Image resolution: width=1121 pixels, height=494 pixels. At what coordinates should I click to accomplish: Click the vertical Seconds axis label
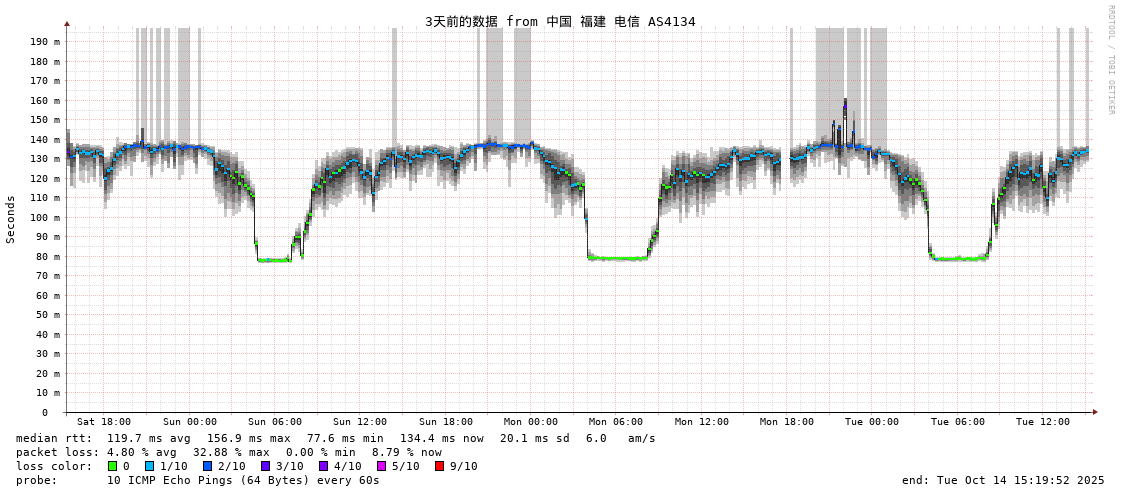point(11,219)
